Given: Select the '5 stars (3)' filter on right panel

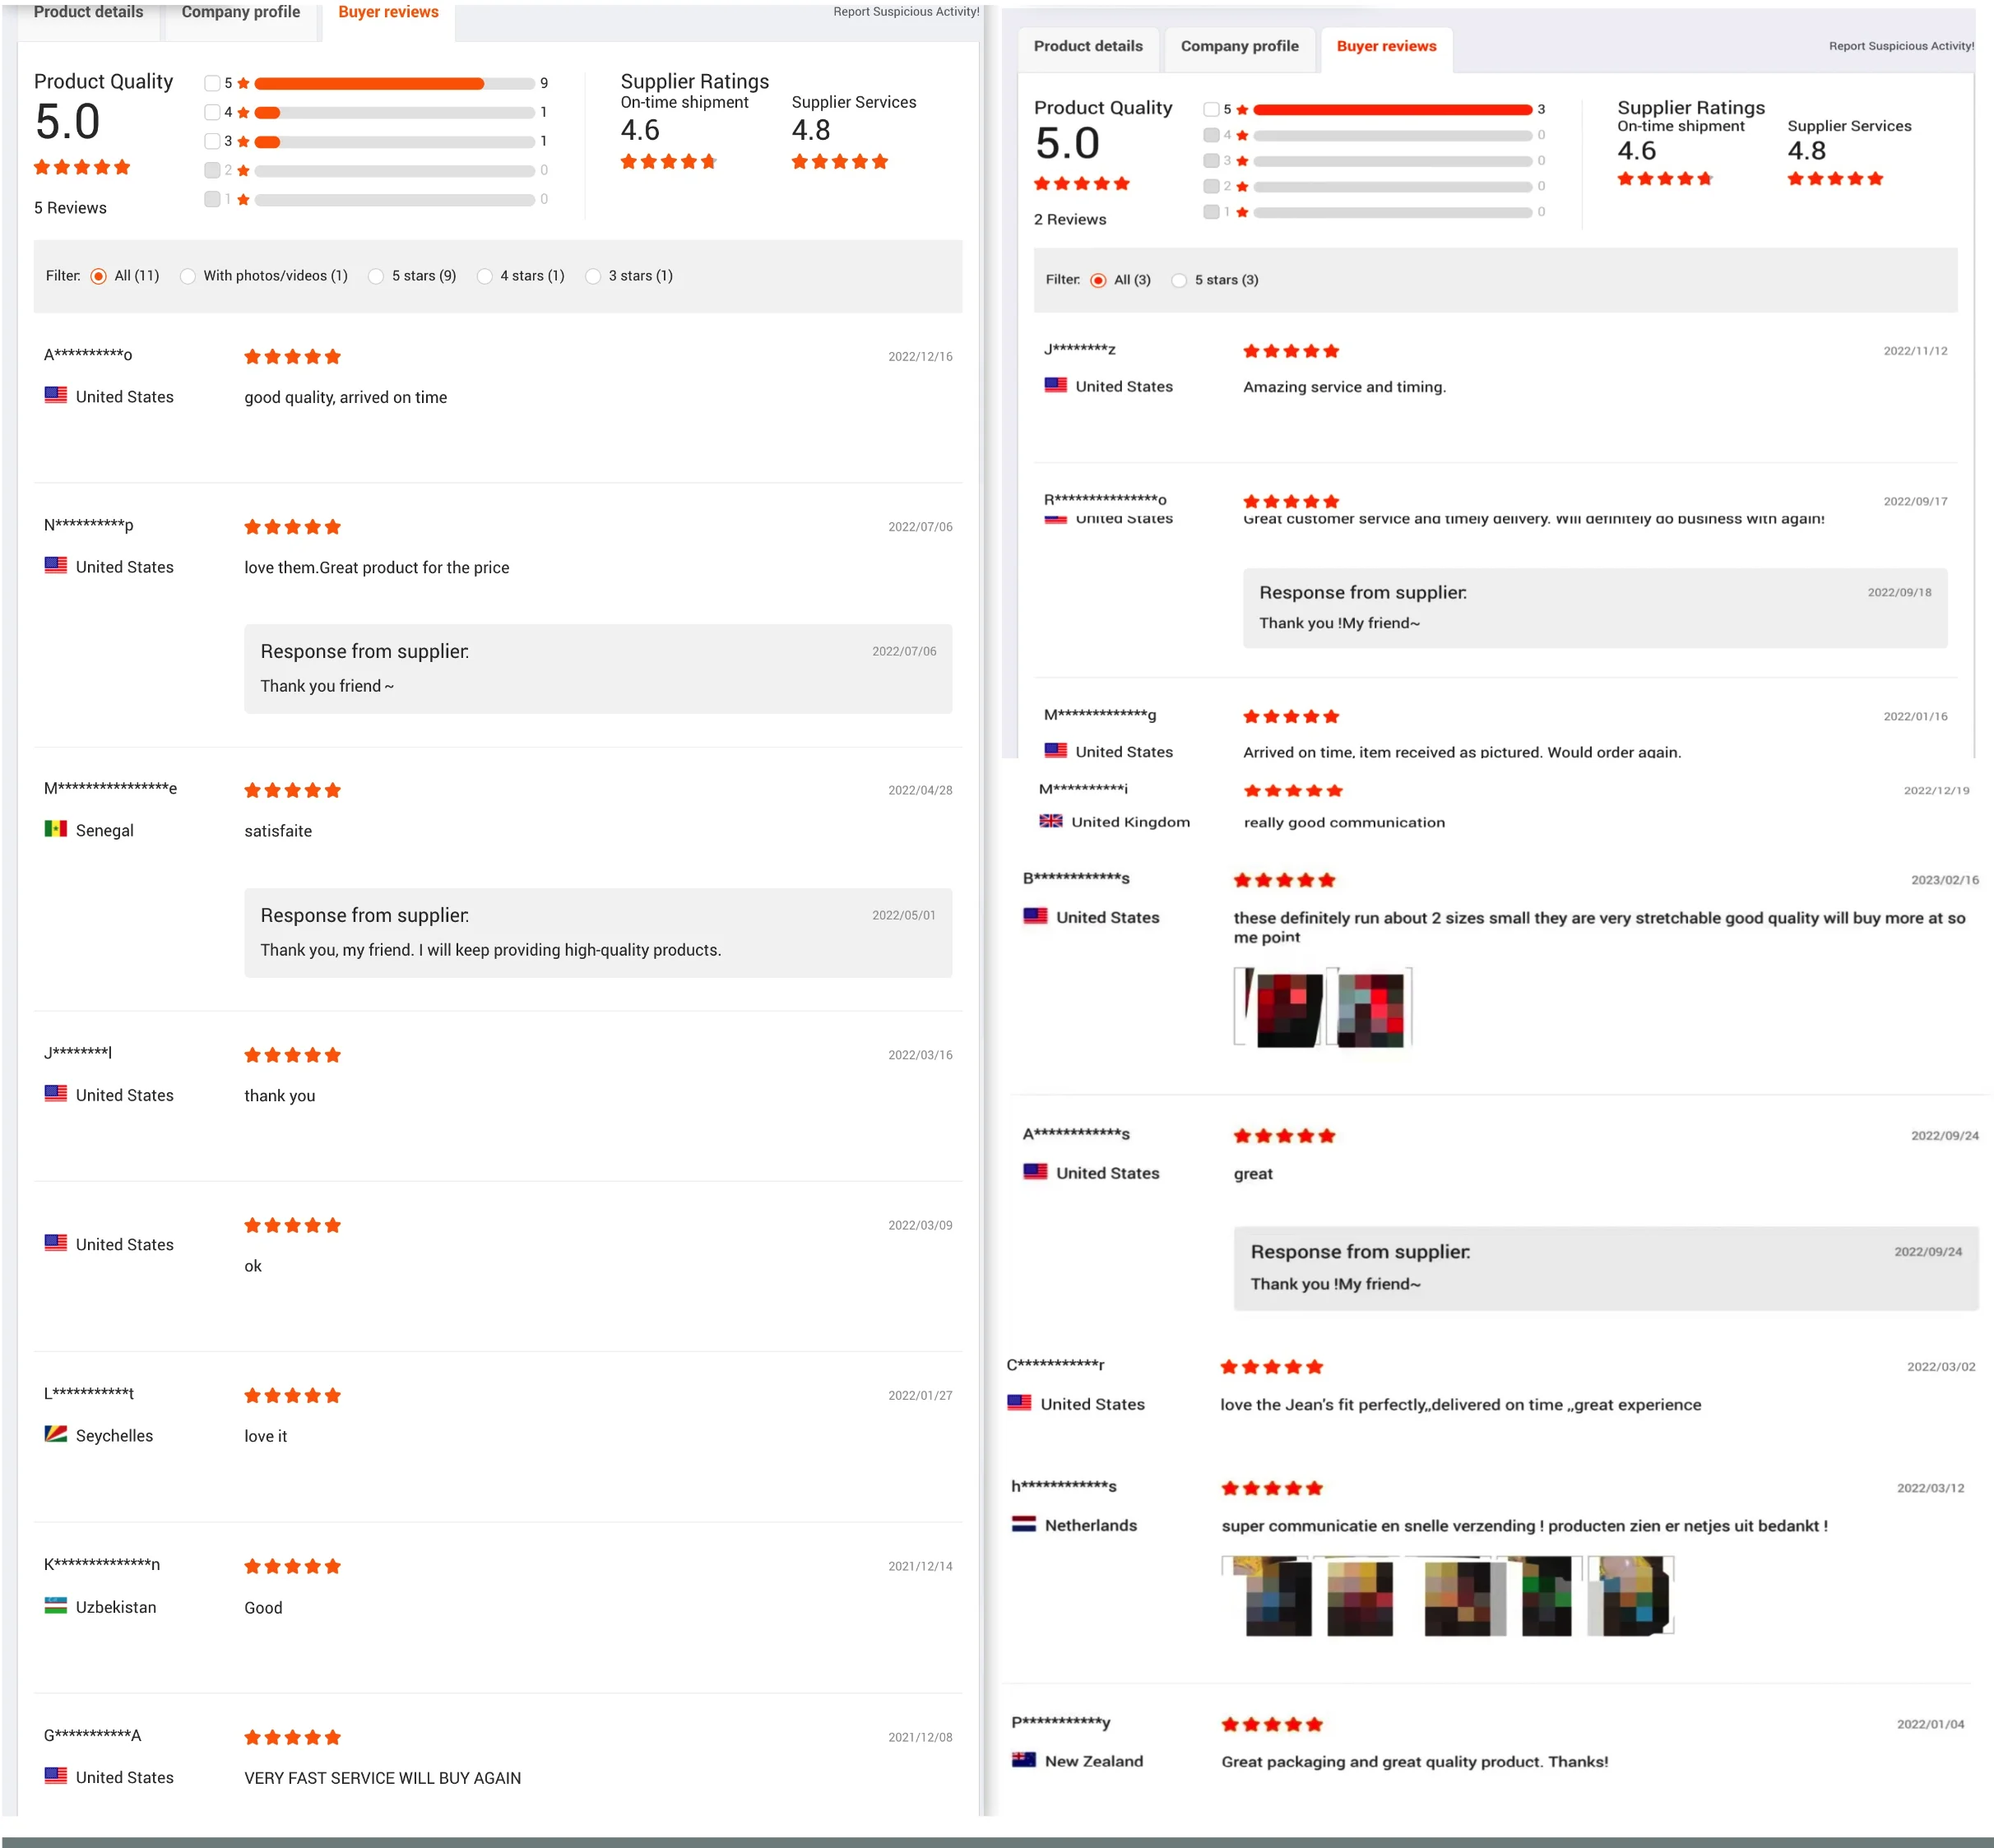Looking at the screenshot, I should pyautogui.click(x=1180, y=280).
